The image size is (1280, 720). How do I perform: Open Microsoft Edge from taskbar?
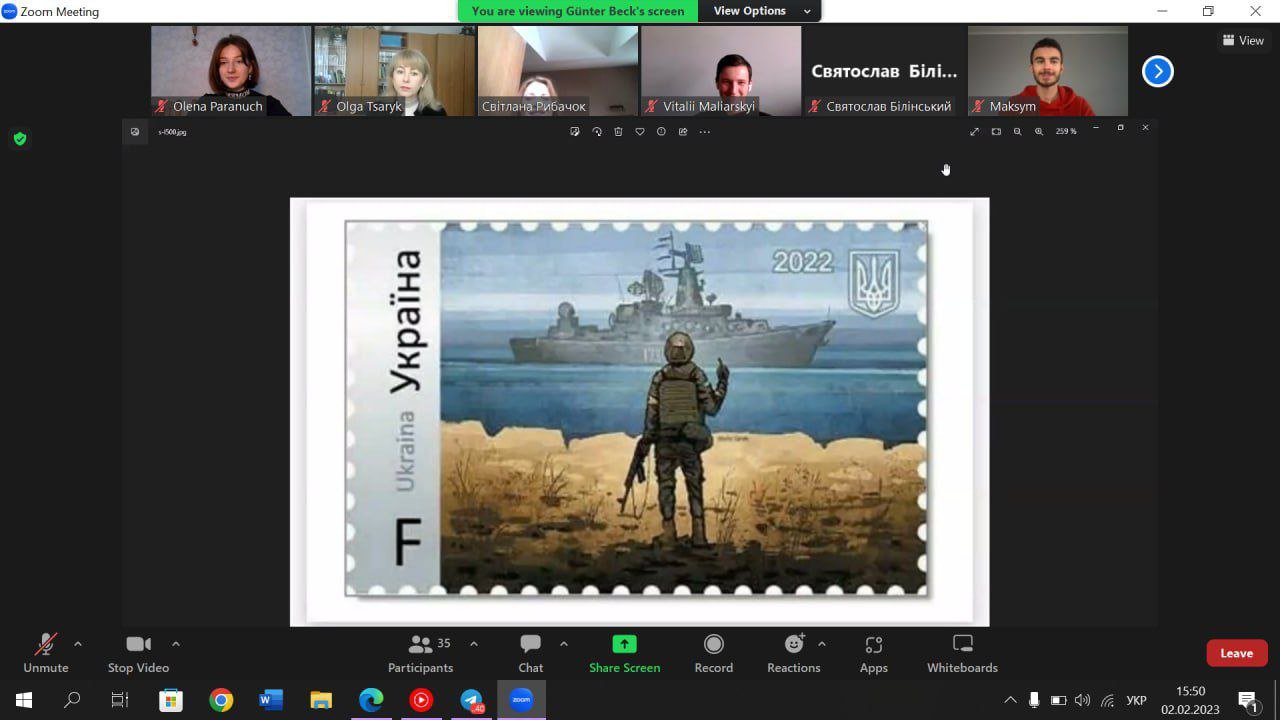point(371,700)
